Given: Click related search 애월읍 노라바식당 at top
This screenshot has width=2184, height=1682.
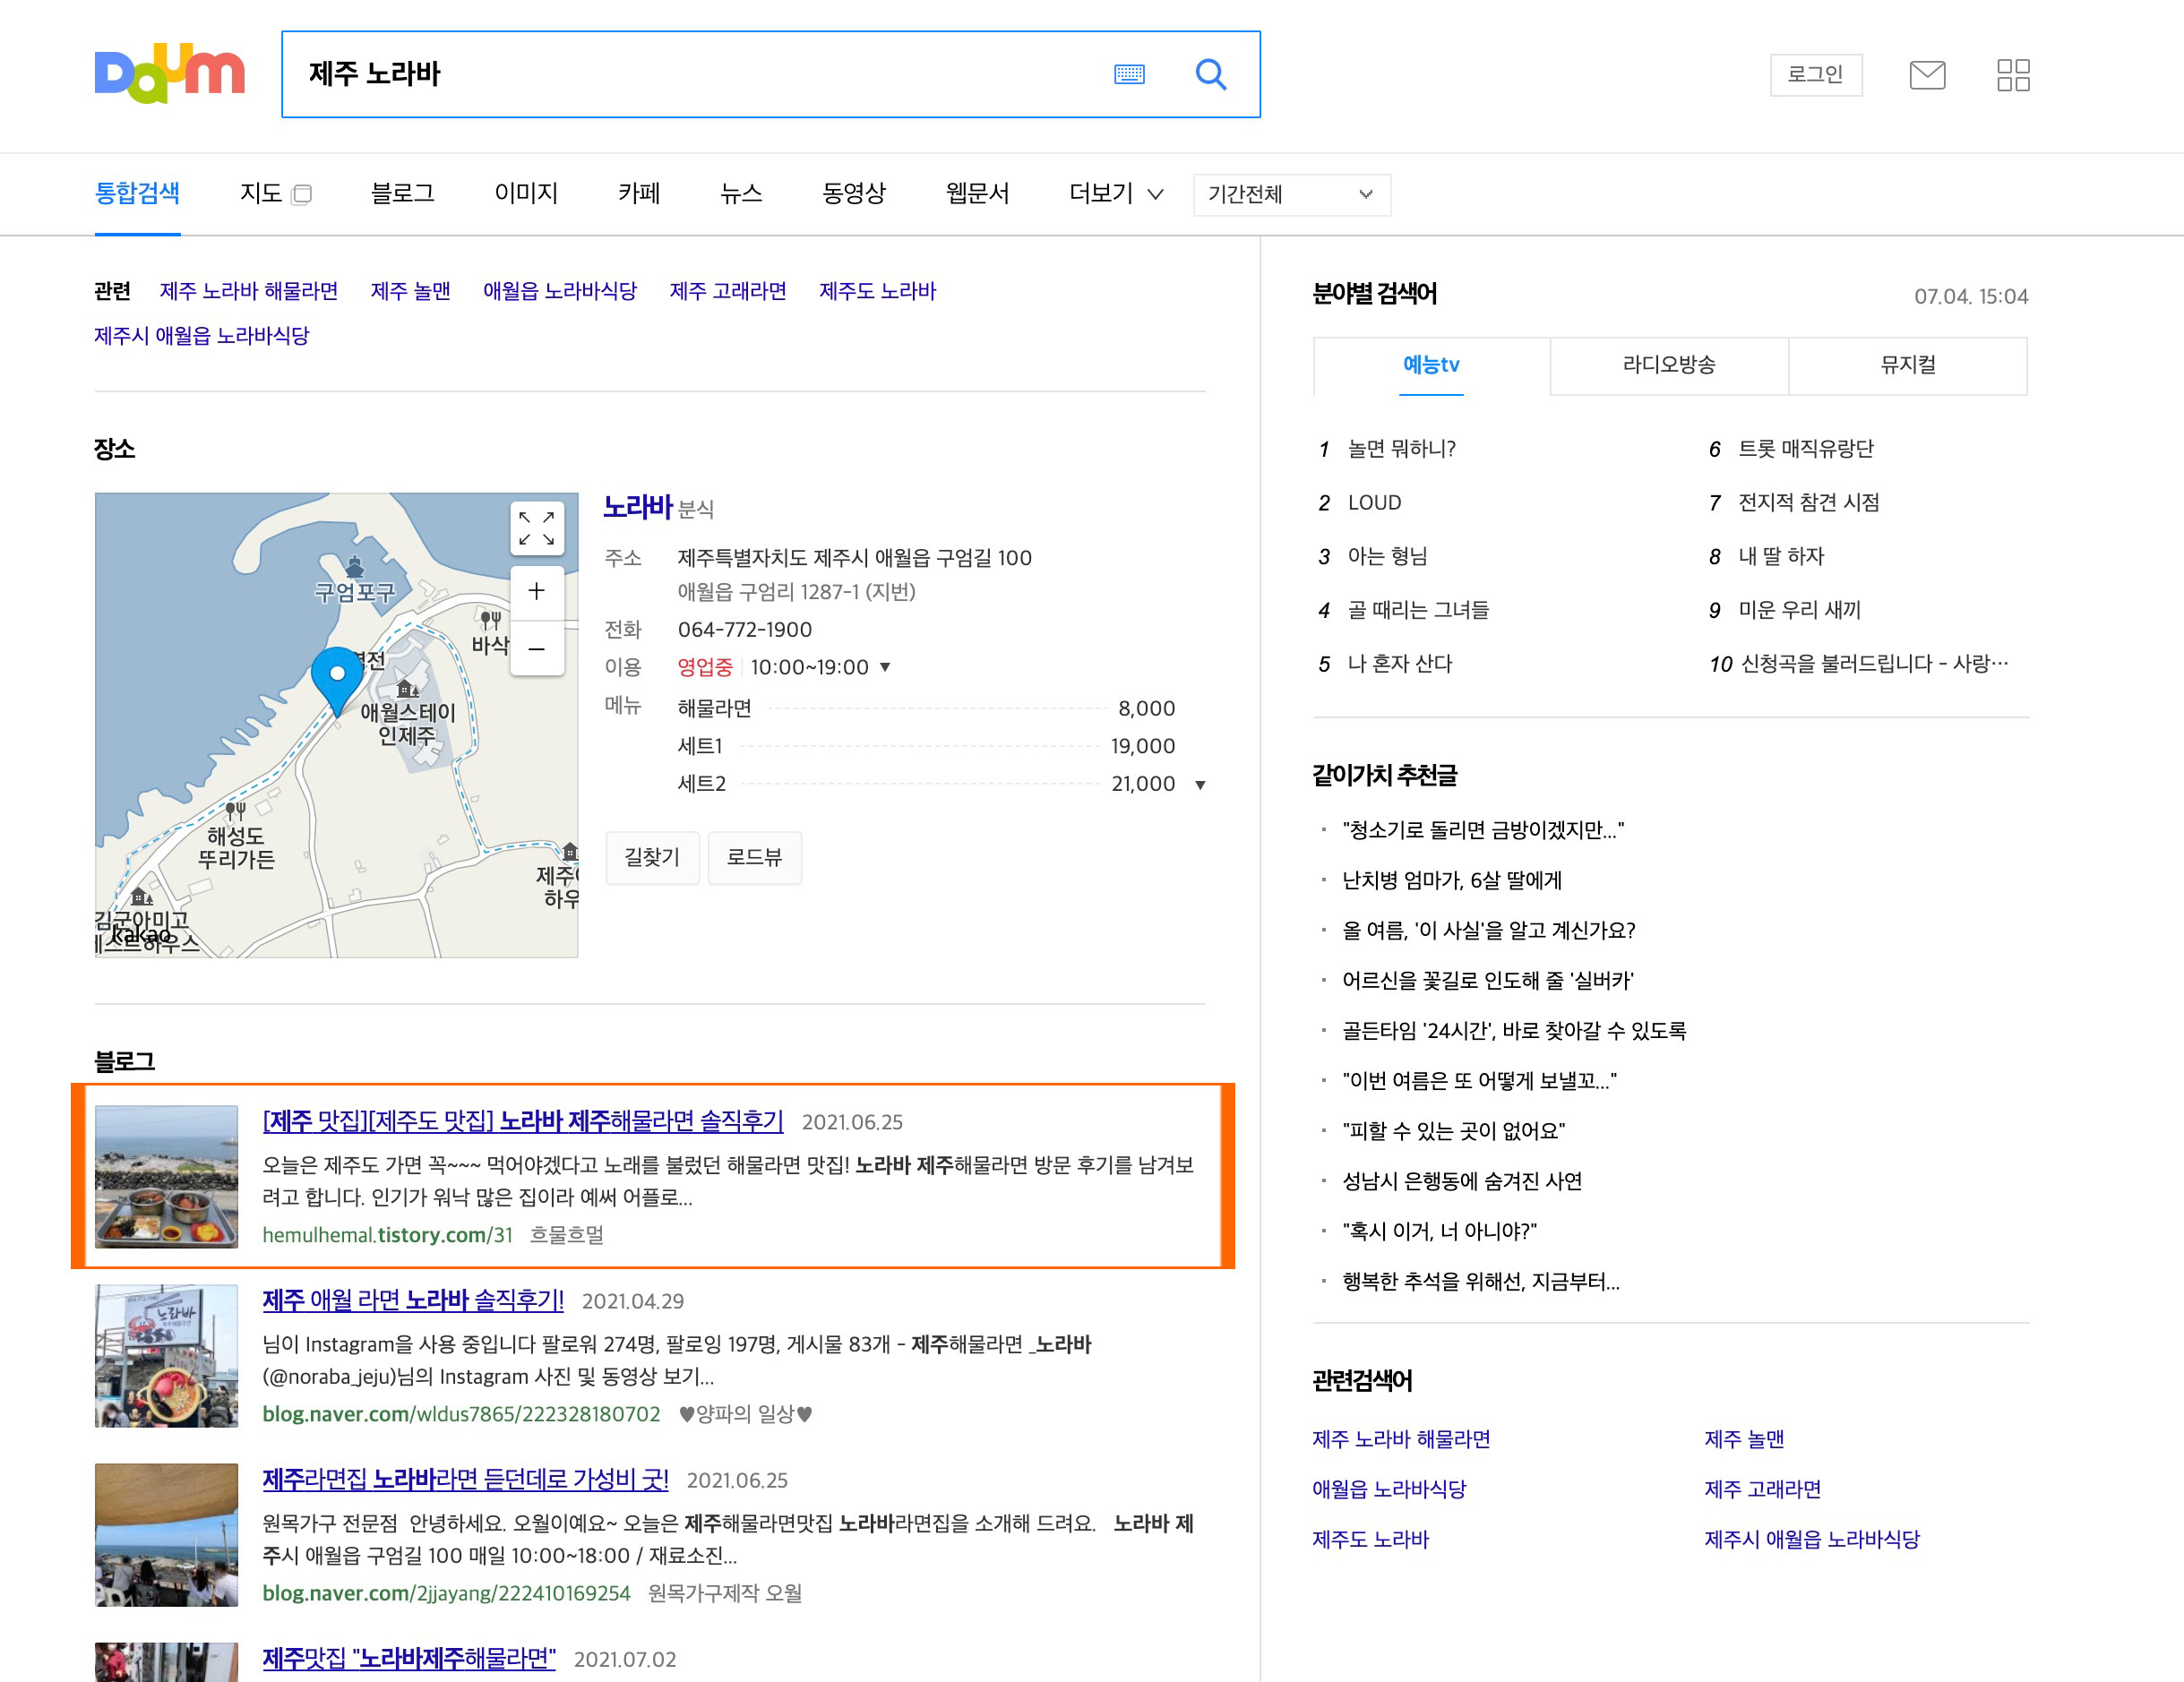Looking at the screenshot, I should (x=560, y=291).
